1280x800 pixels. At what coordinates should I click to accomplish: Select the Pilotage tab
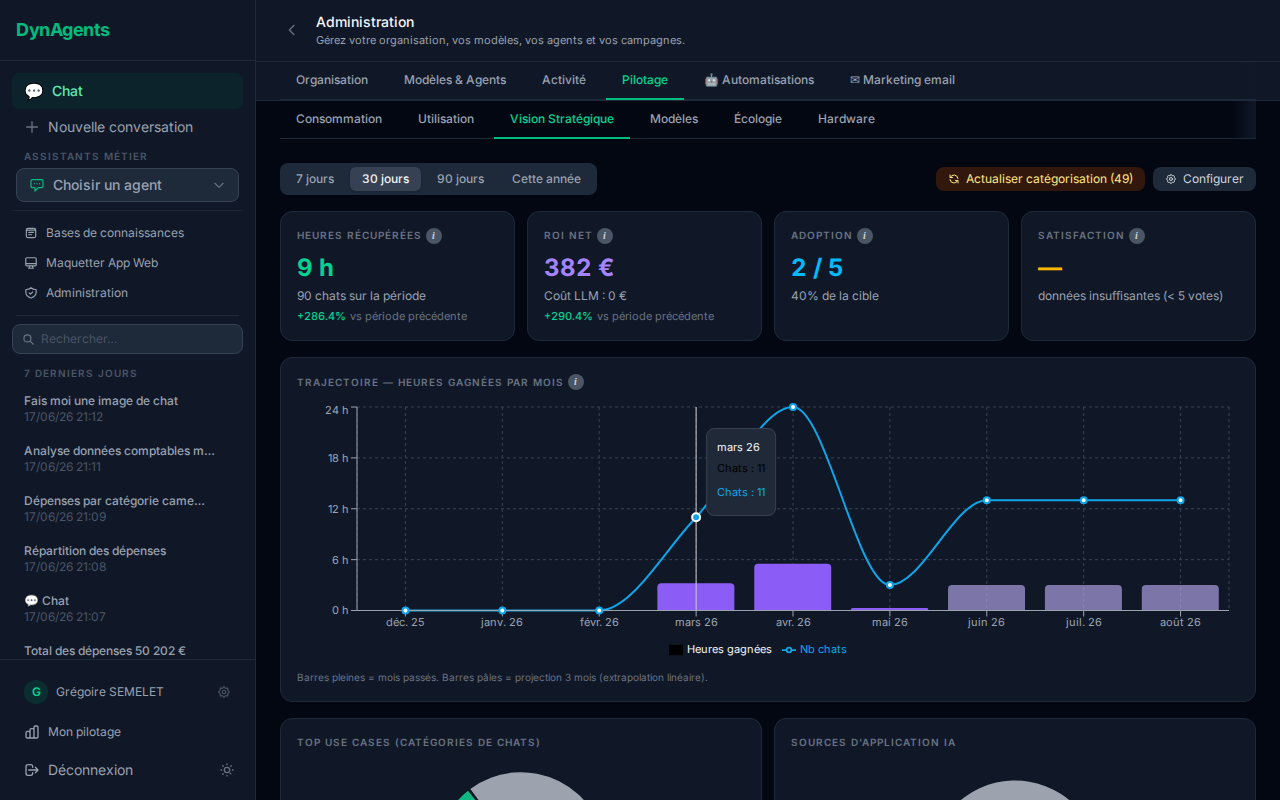645,80
